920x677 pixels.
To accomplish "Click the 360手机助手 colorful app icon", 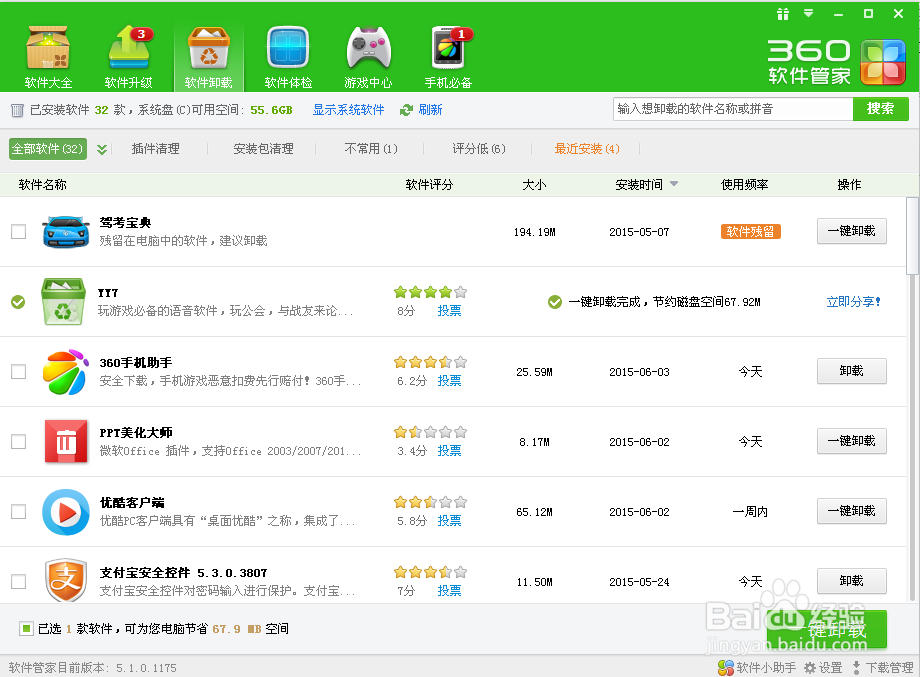I will 66,371.
